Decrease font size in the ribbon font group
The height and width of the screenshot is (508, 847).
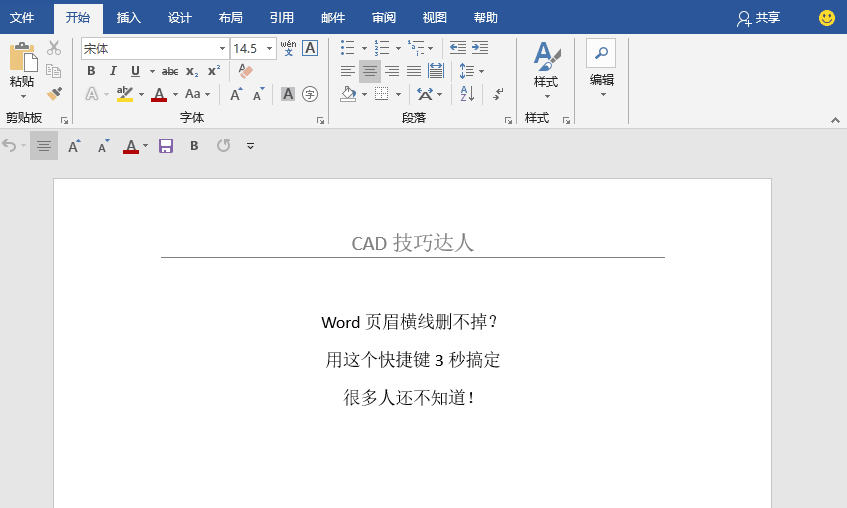[x=259, y=94]
